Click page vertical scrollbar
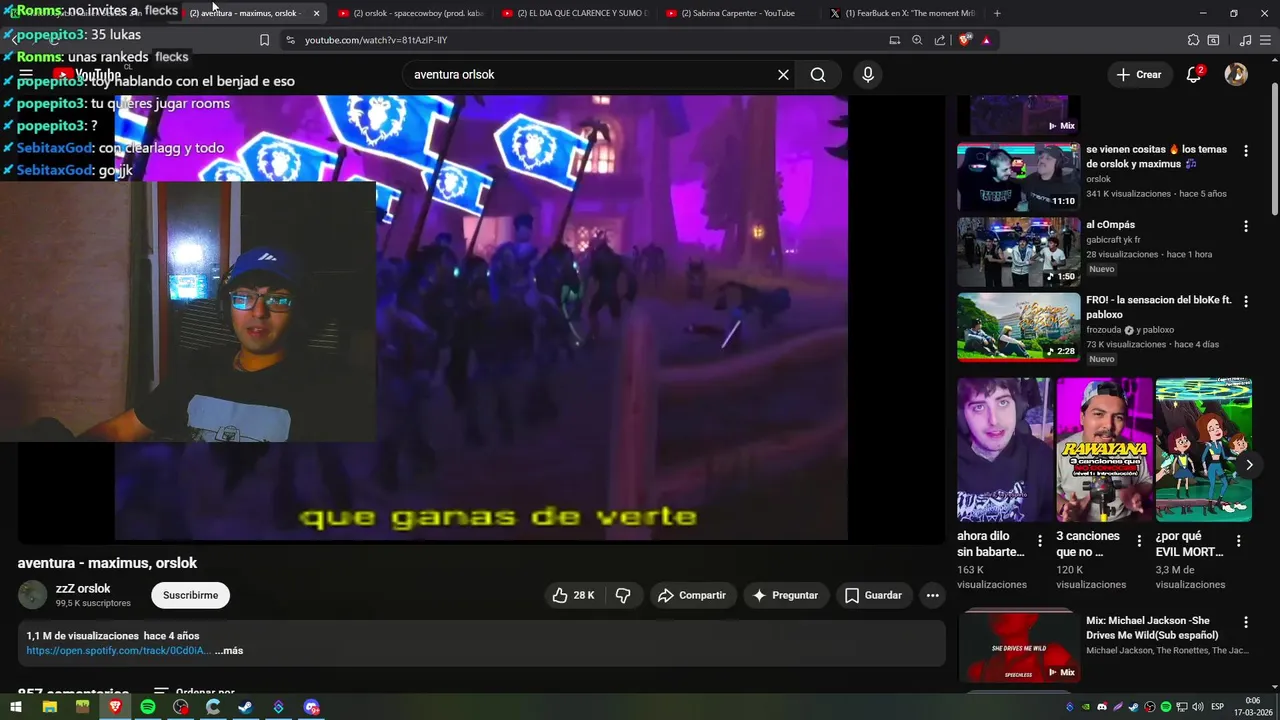 pos(1274,150)
